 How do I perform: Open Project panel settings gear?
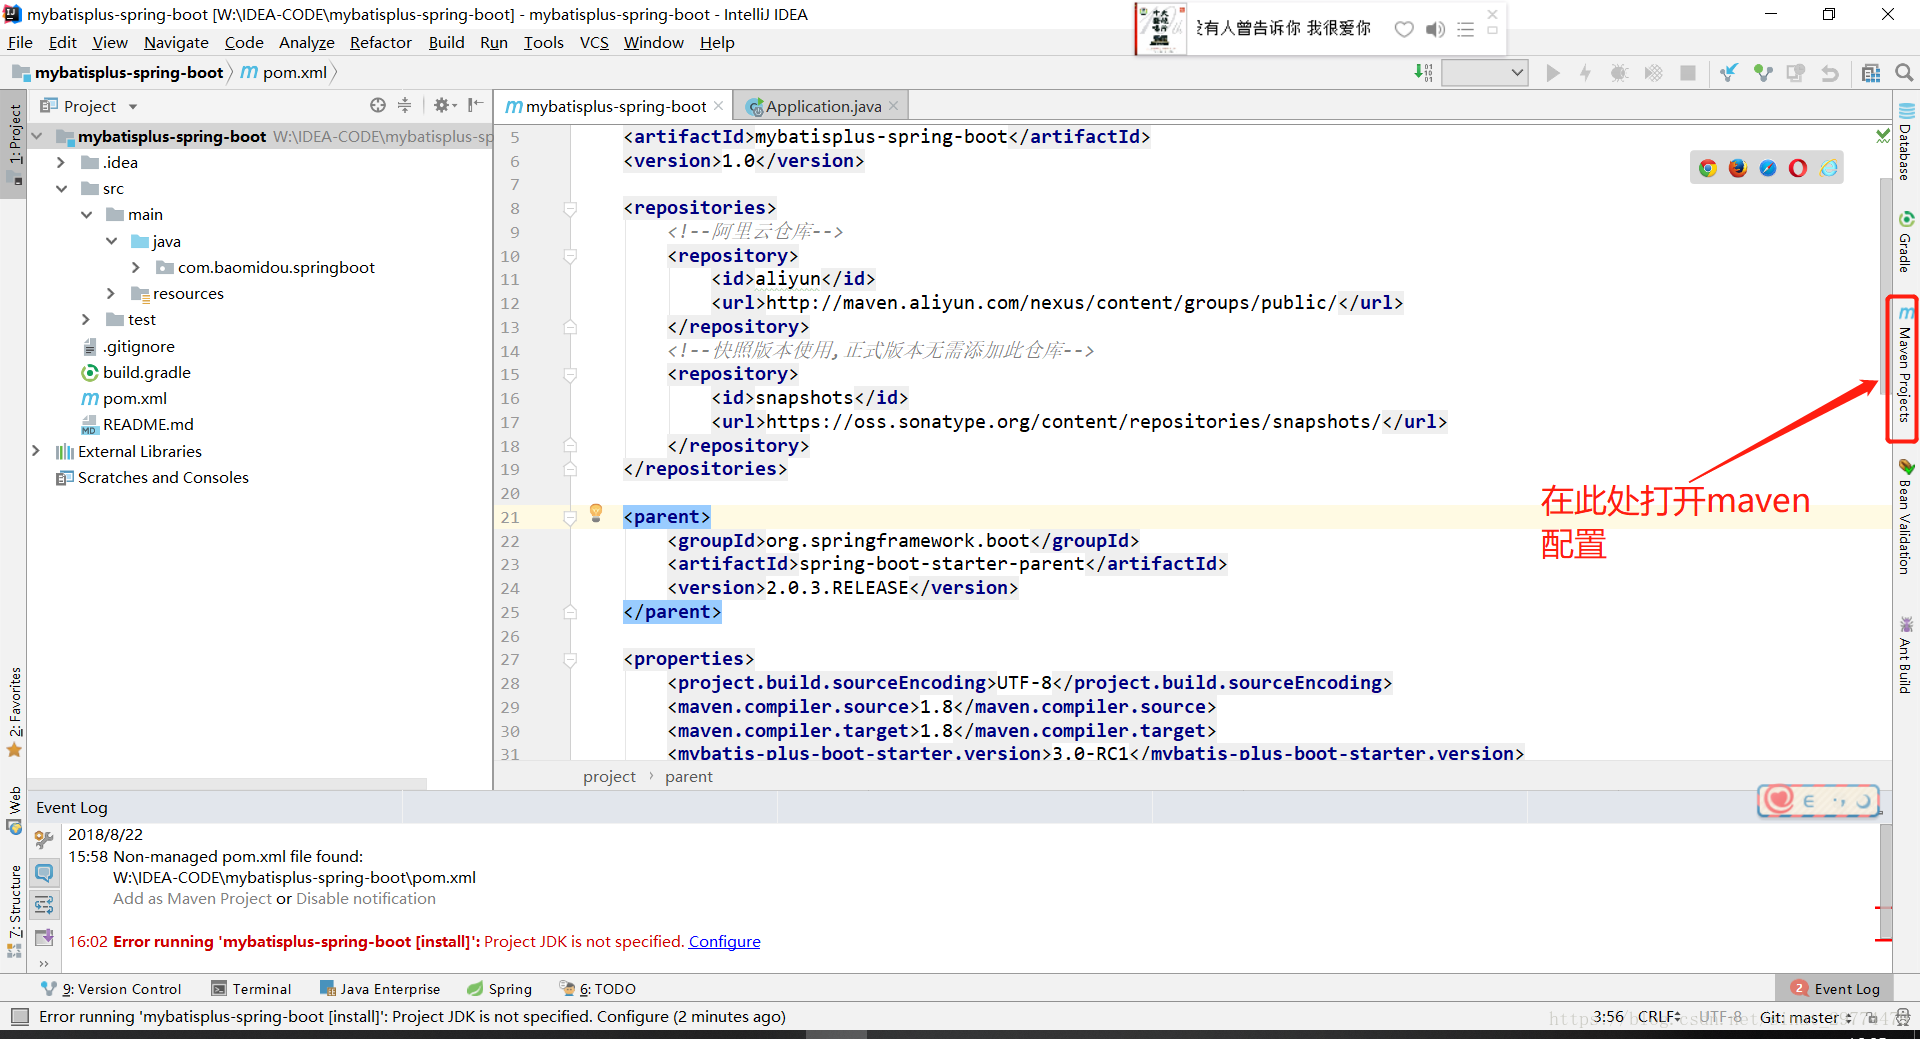click(444, 105)
